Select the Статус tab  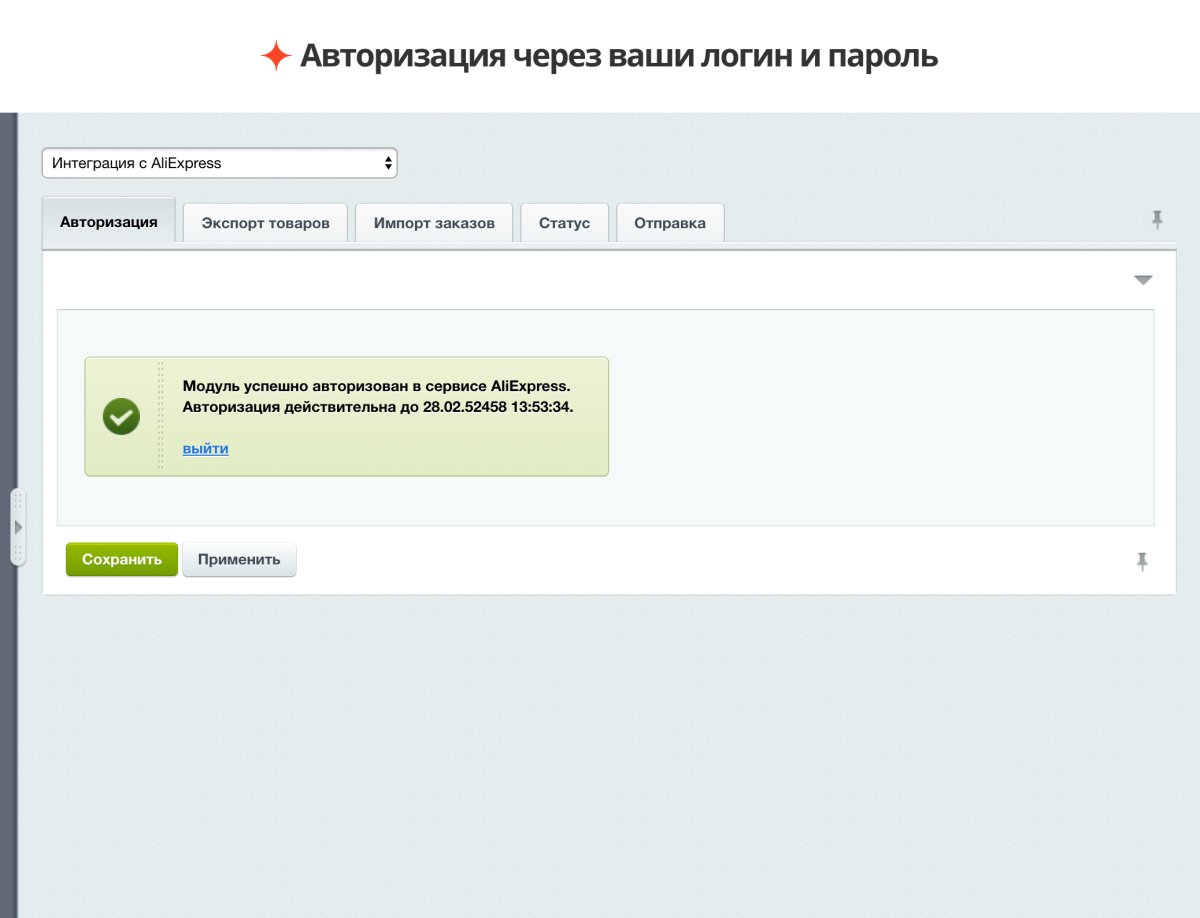tap(565, 222)
